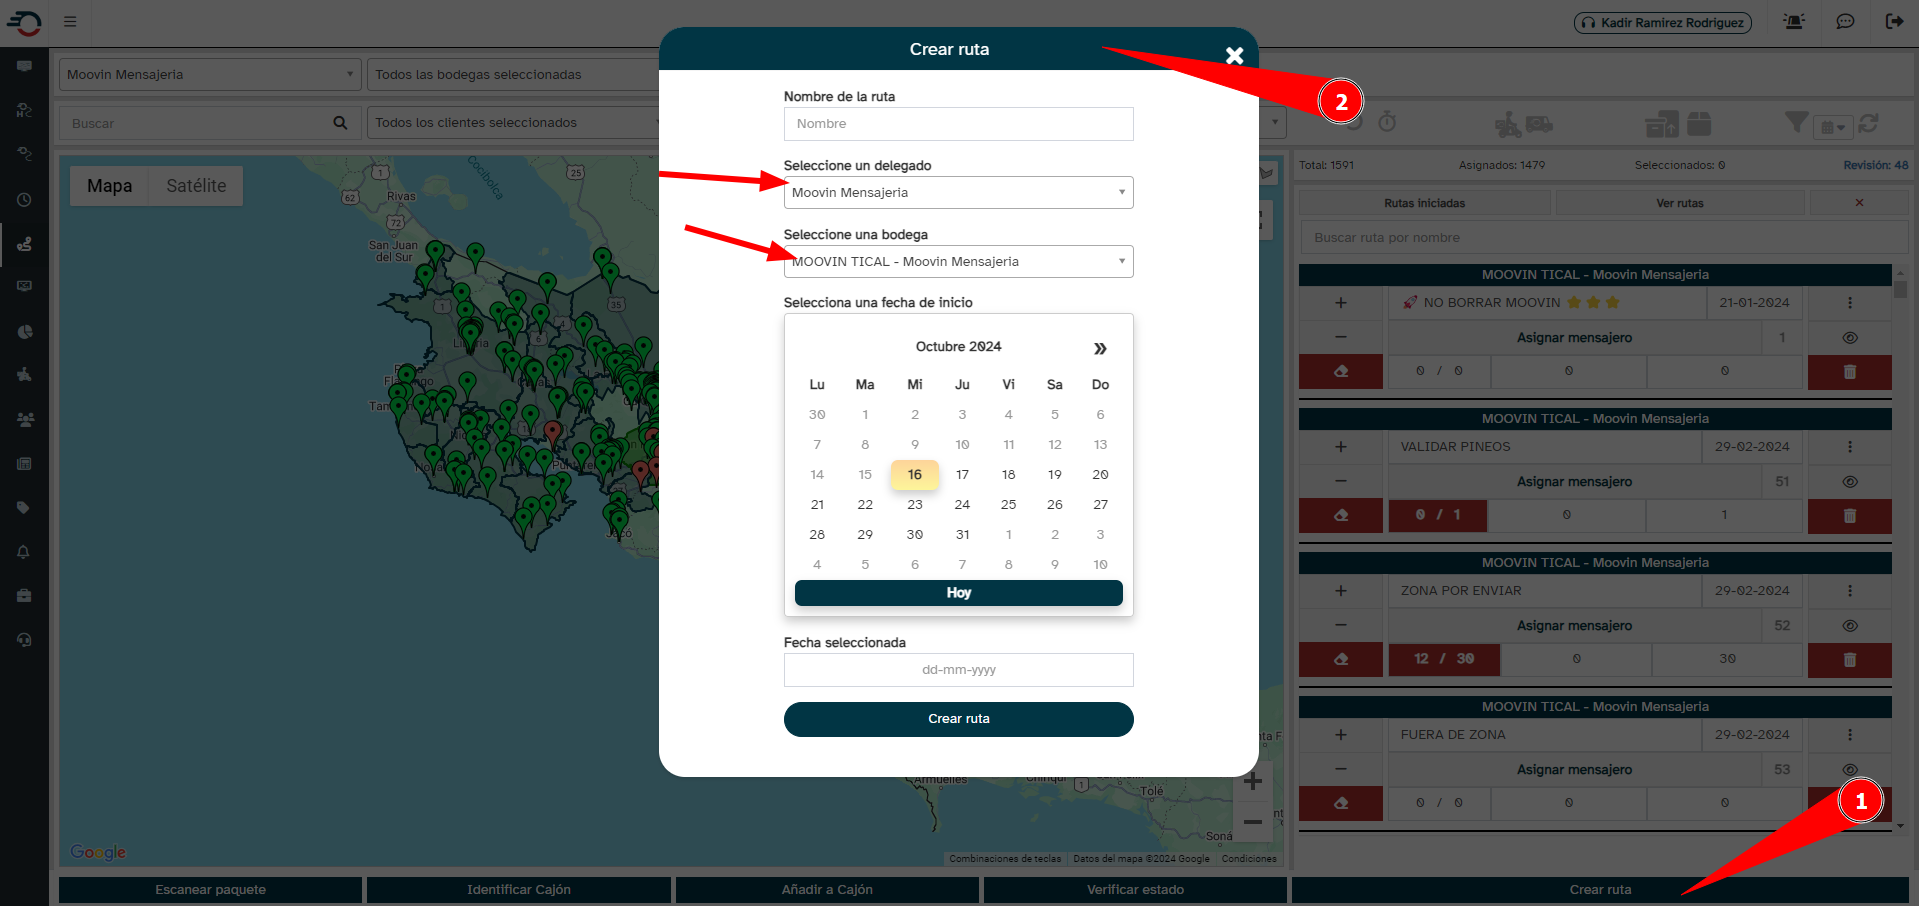This screenshot has height=906, width=1919.
Task: Click the stopwatch timer icon
Action: pyautogui.click(x=1387, y=123)
